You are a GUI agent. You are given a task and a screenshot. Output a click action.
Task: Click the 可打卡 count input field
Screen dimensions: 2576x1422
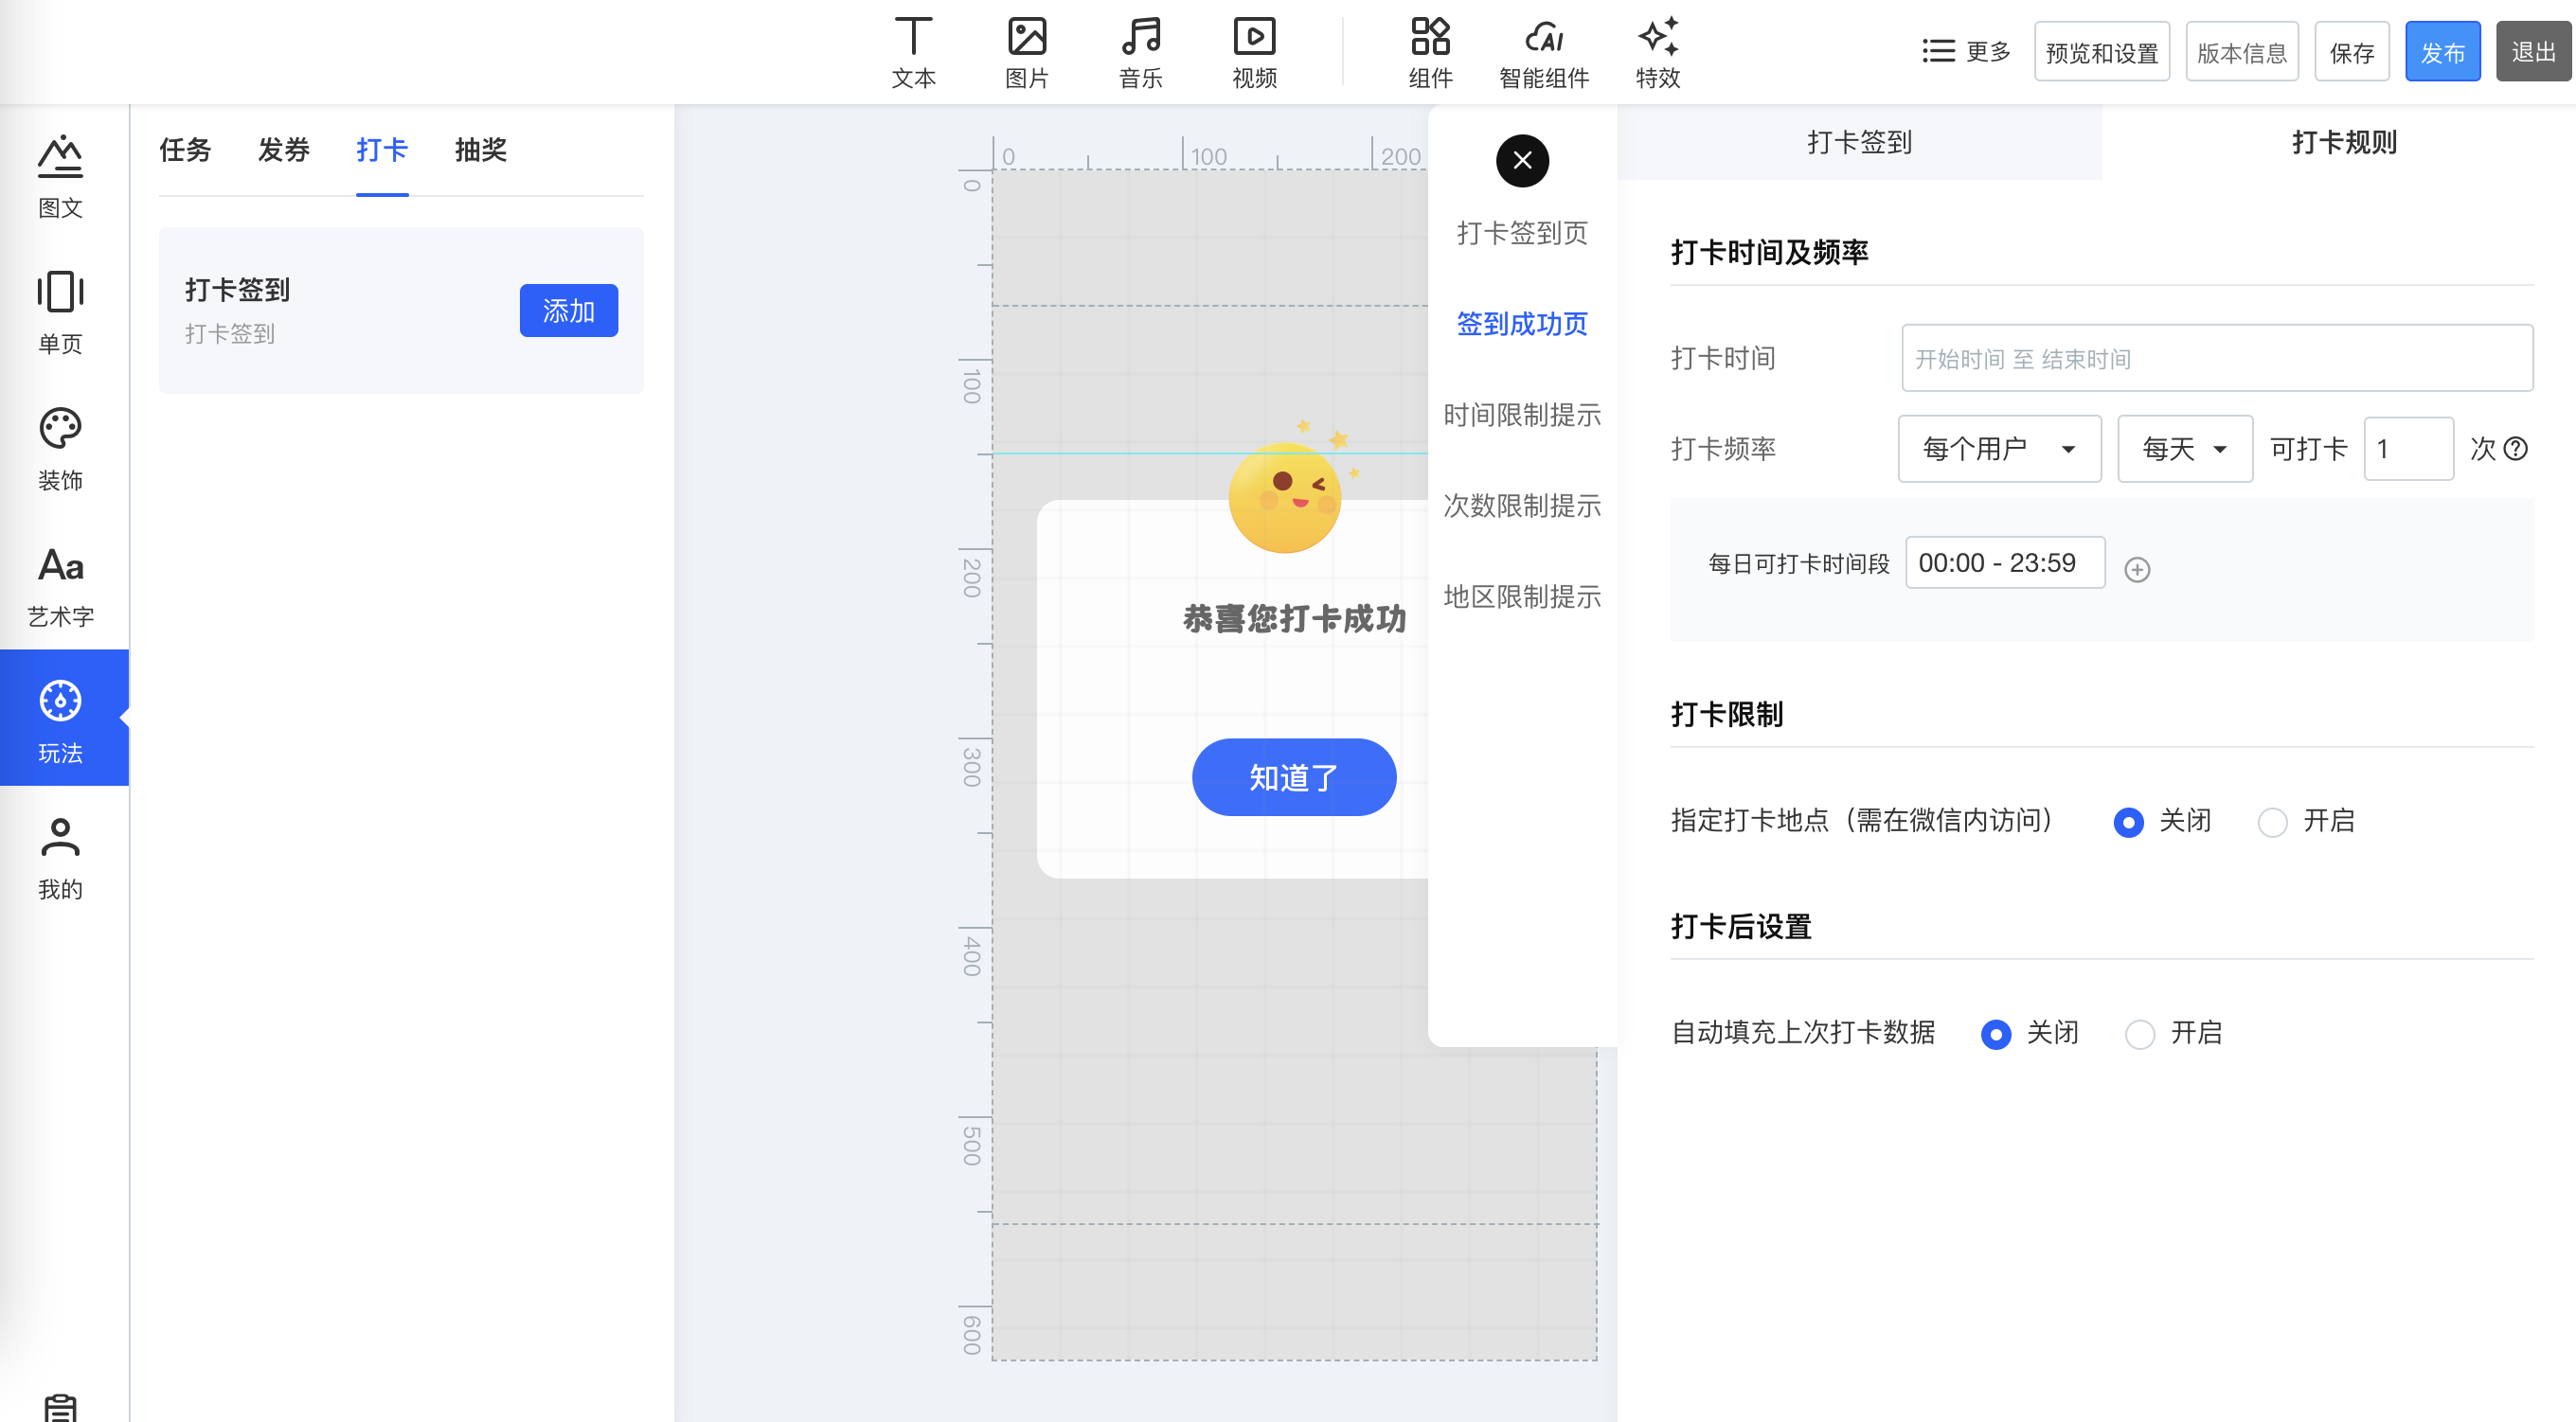2407,448
